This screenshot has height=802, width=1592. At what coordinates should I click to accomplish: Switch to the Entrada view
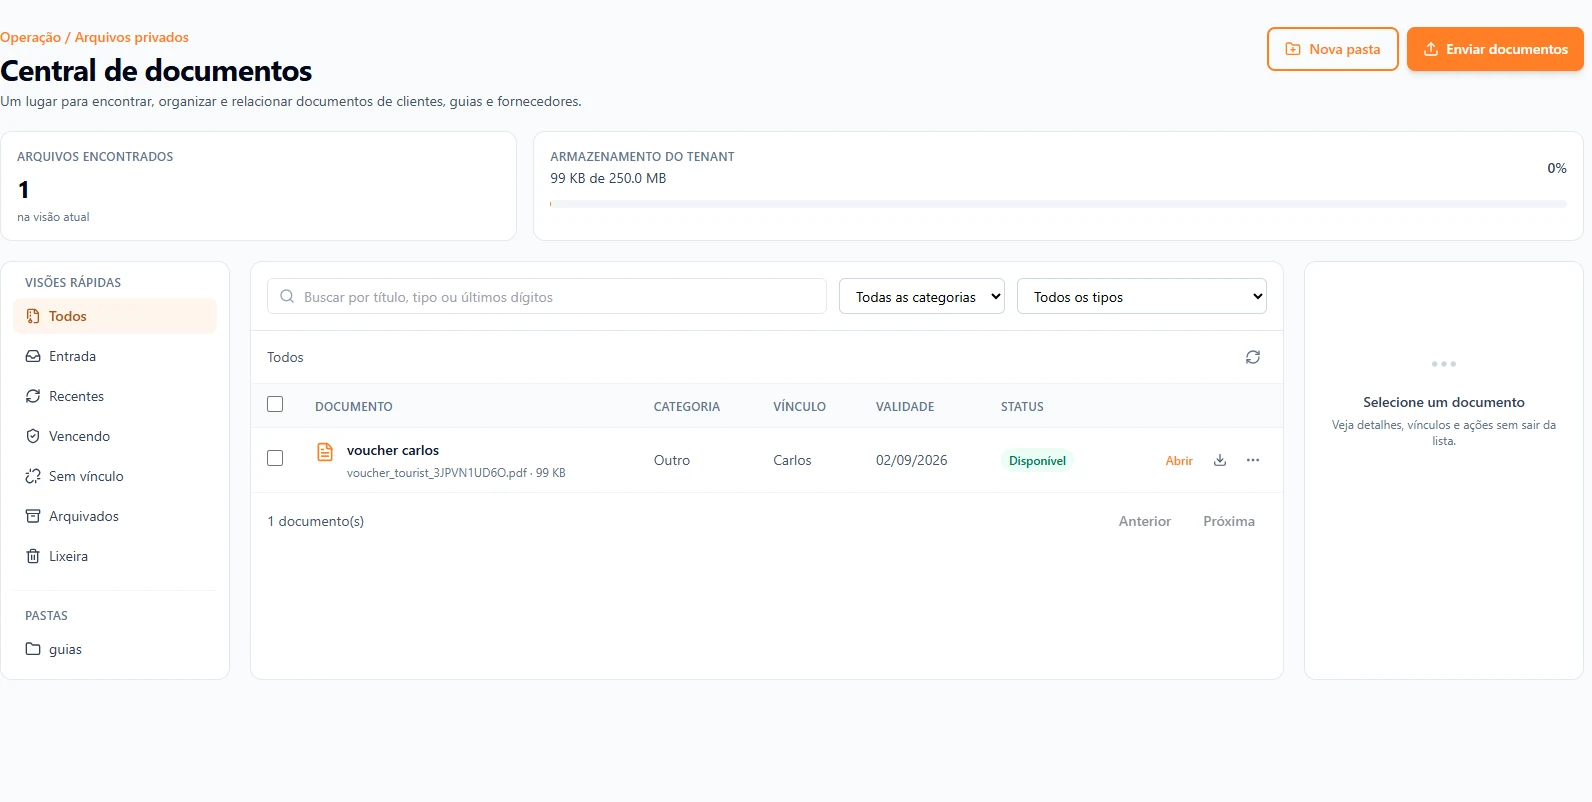pos(115,356)
